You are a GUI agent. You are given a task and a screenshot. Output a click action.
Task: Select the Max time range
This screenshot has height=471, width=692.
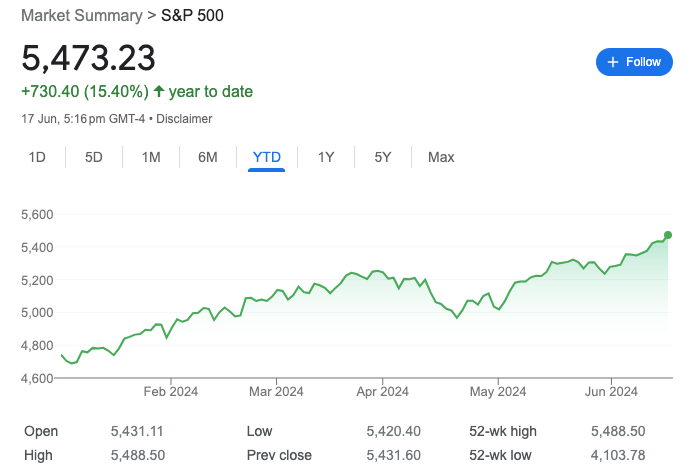click(x=441, y=157)
